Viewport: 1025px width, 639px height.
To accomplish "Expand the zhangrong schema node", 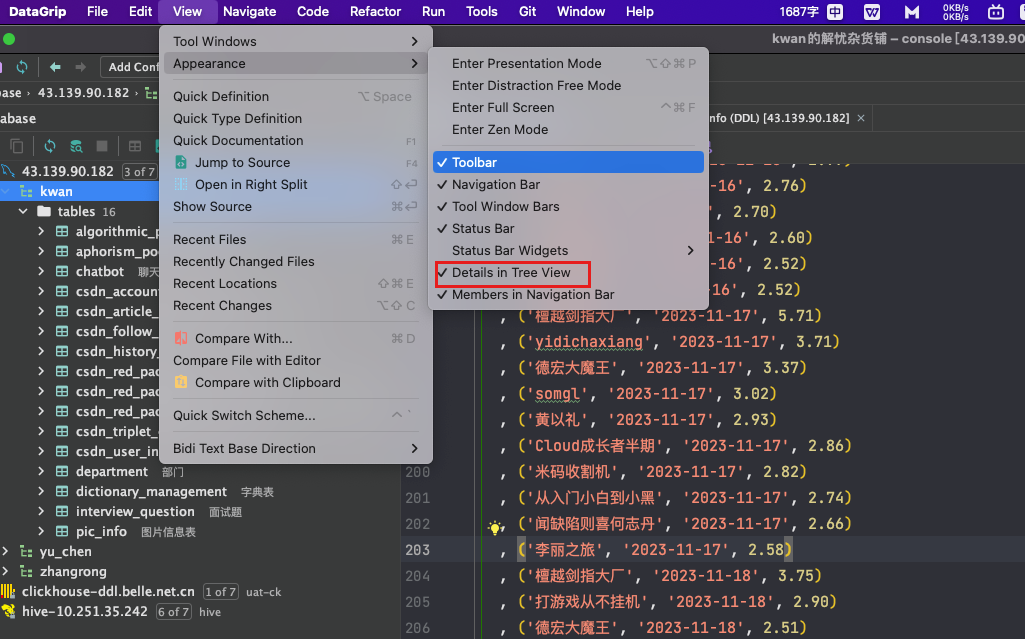I will [x=6, y=571].
